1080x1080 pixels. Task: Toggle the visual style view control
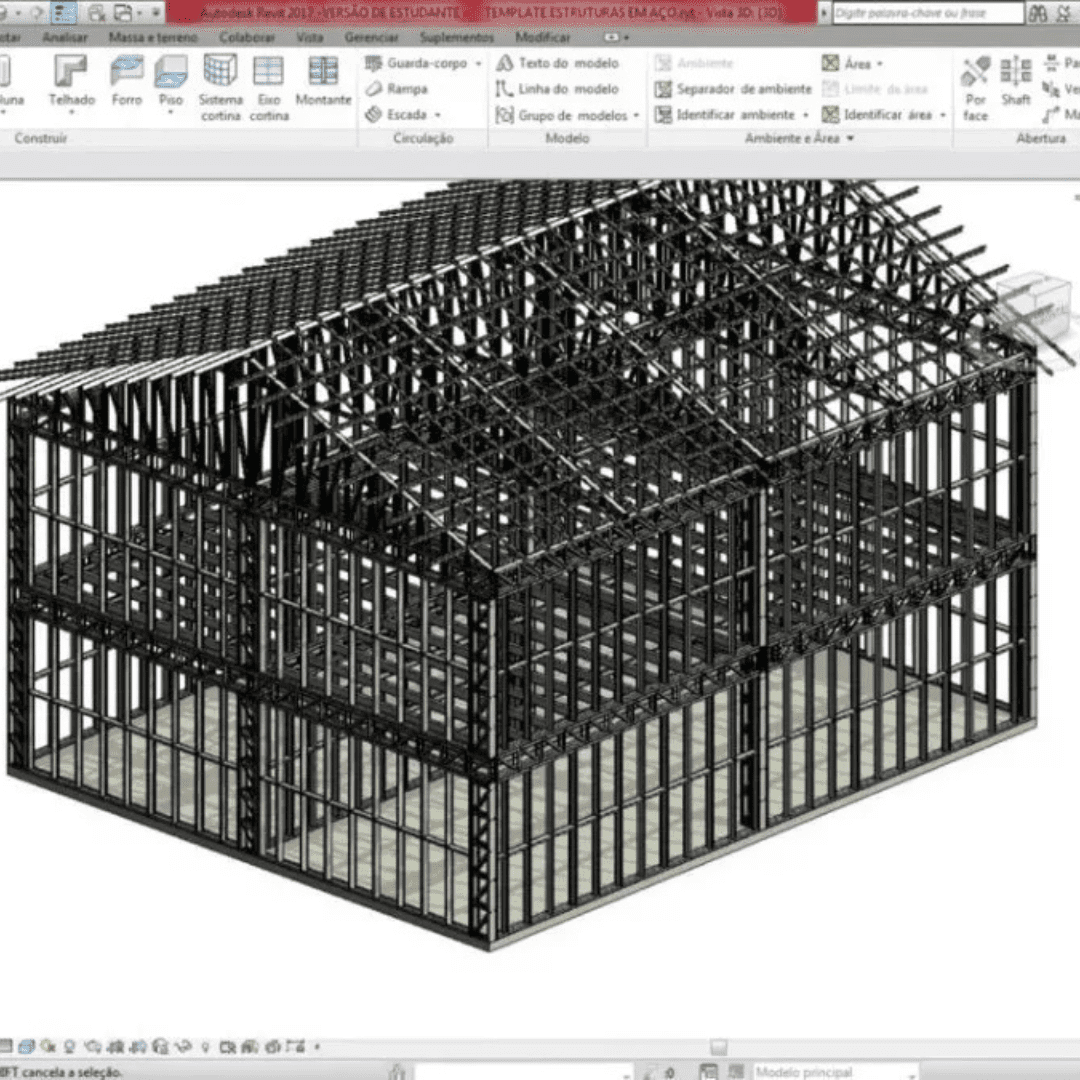click(x=27, y=1047)
